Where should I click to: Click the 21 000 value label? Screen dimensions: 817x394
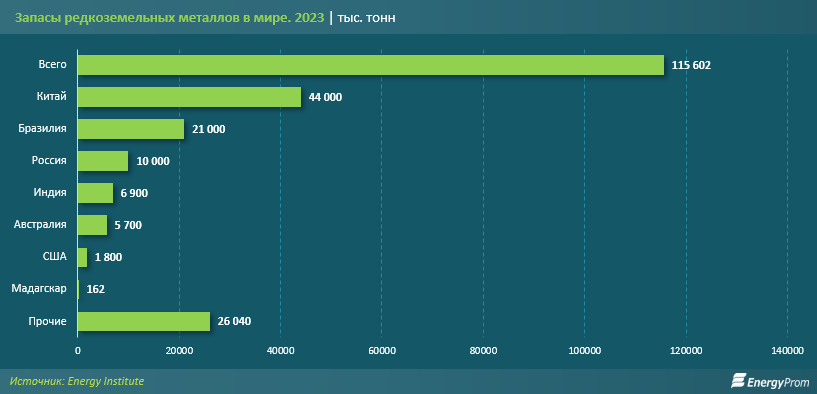coord(209,130)
